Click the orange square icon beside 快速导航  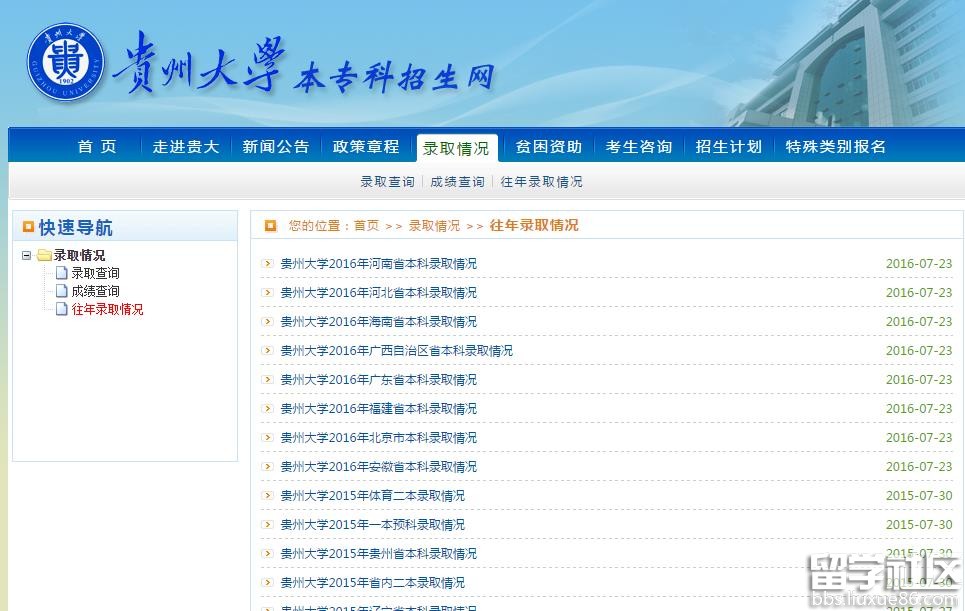28,227
